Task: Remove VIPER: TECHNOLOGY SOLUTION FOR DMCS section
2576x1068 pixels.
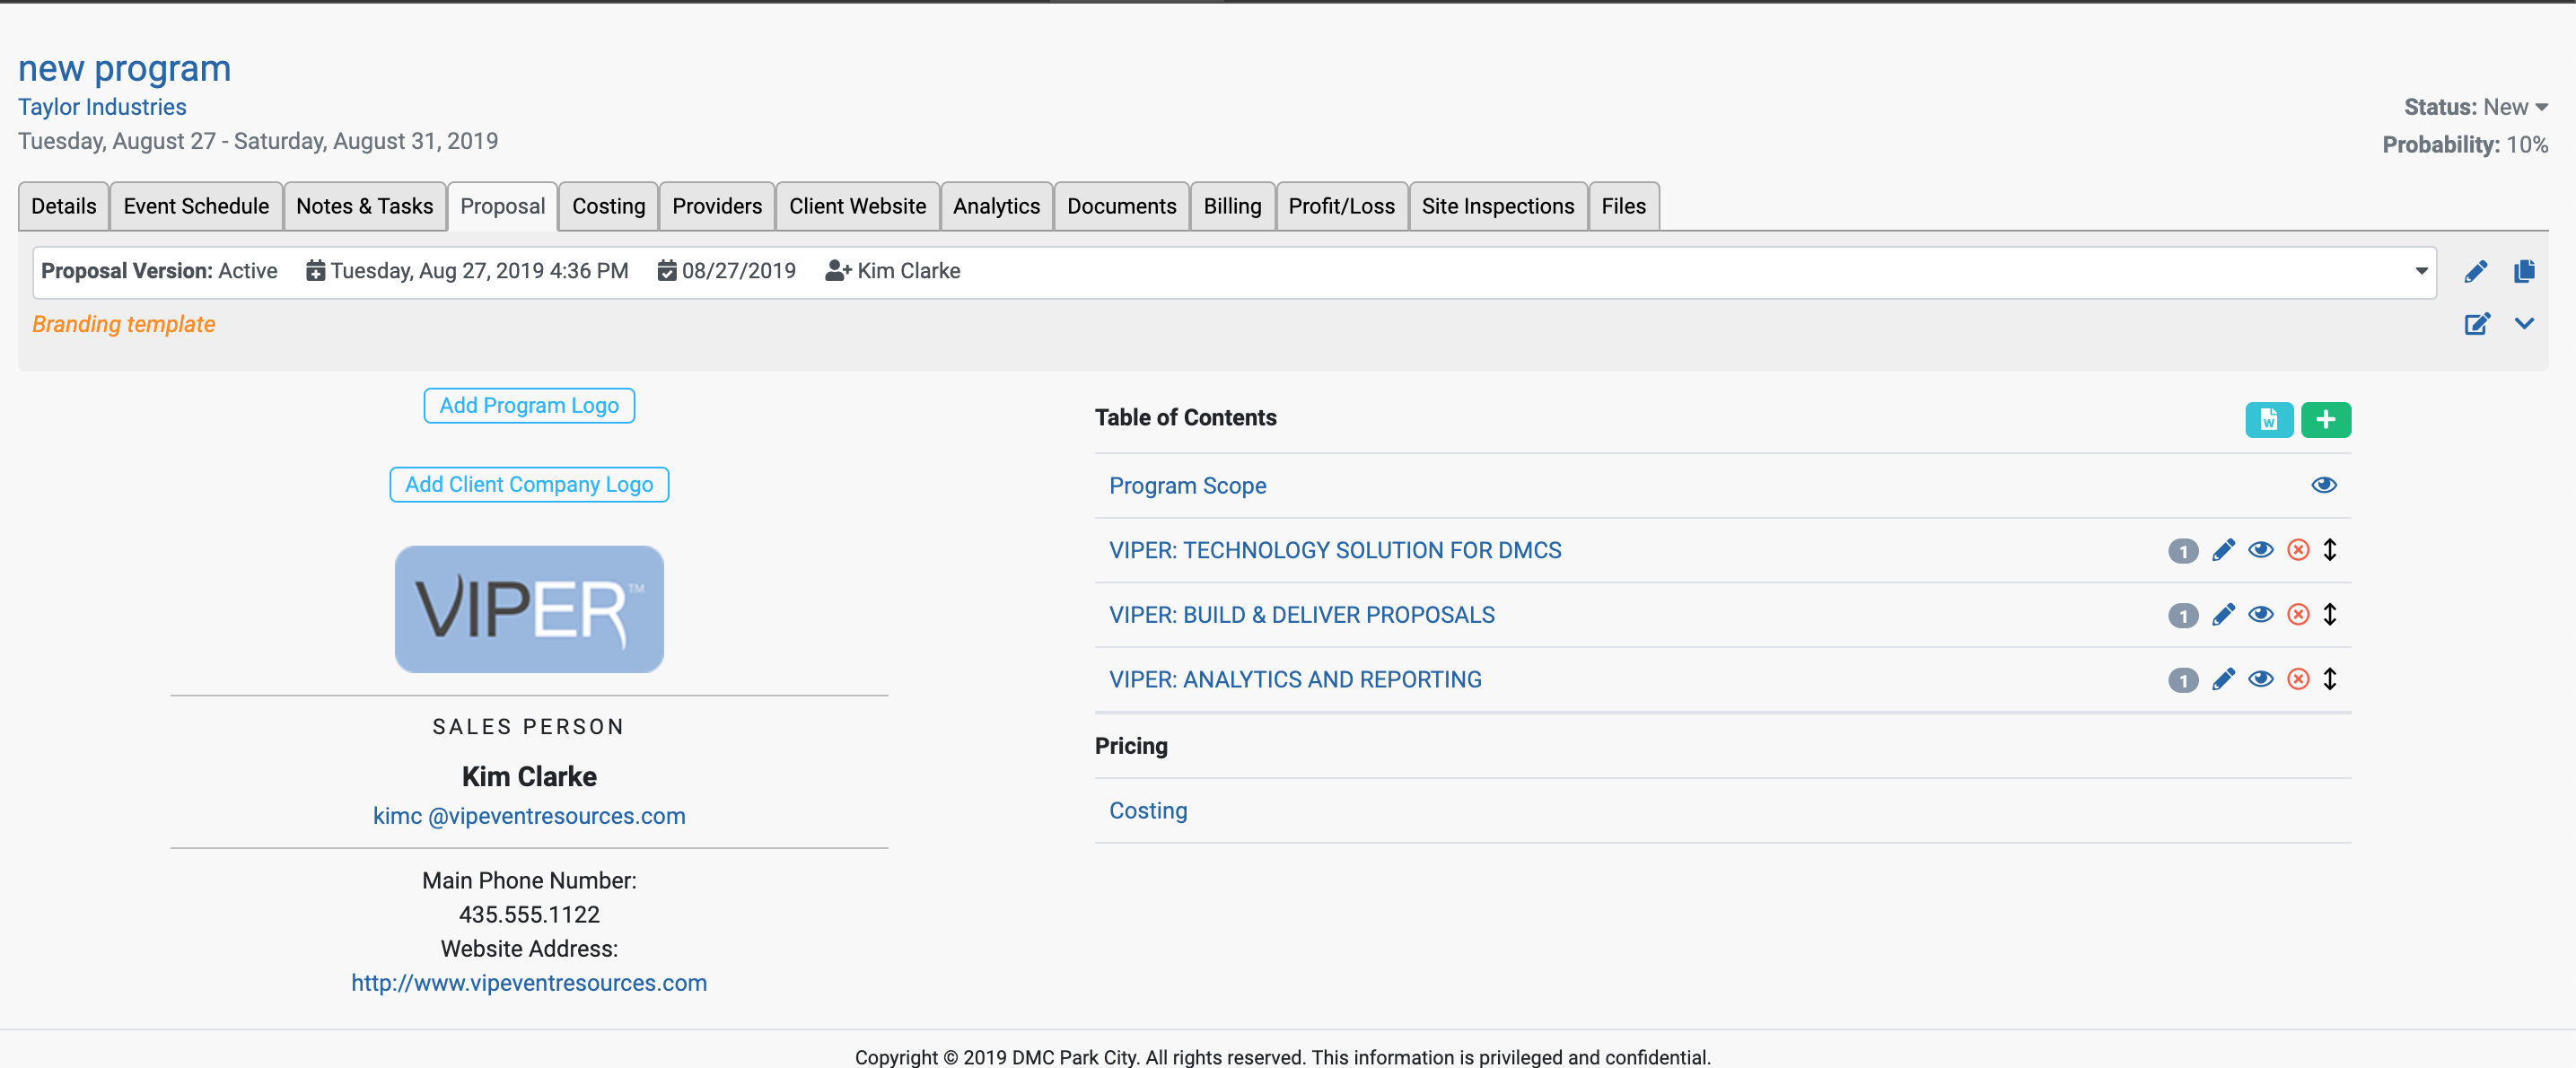Action: 2298,550
